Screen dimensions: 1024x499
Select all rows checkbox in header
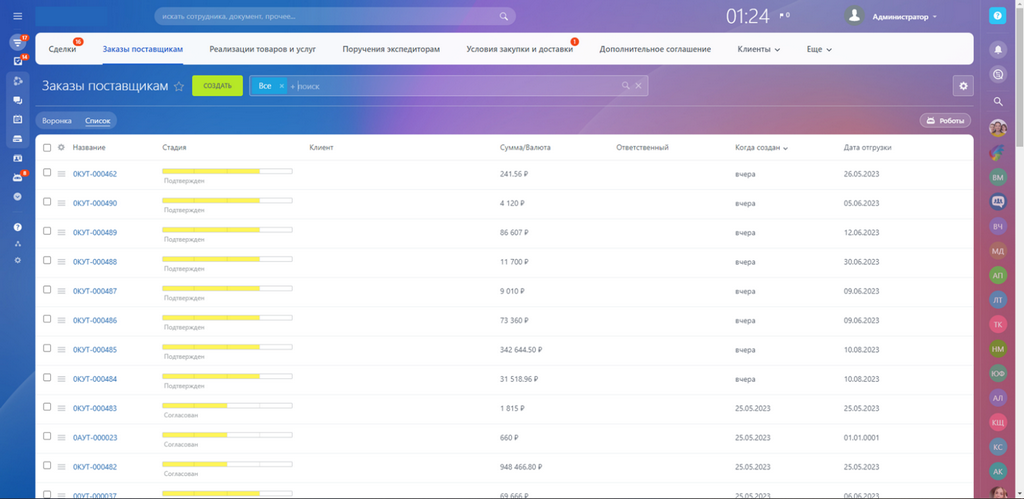[x=47, y=148]
